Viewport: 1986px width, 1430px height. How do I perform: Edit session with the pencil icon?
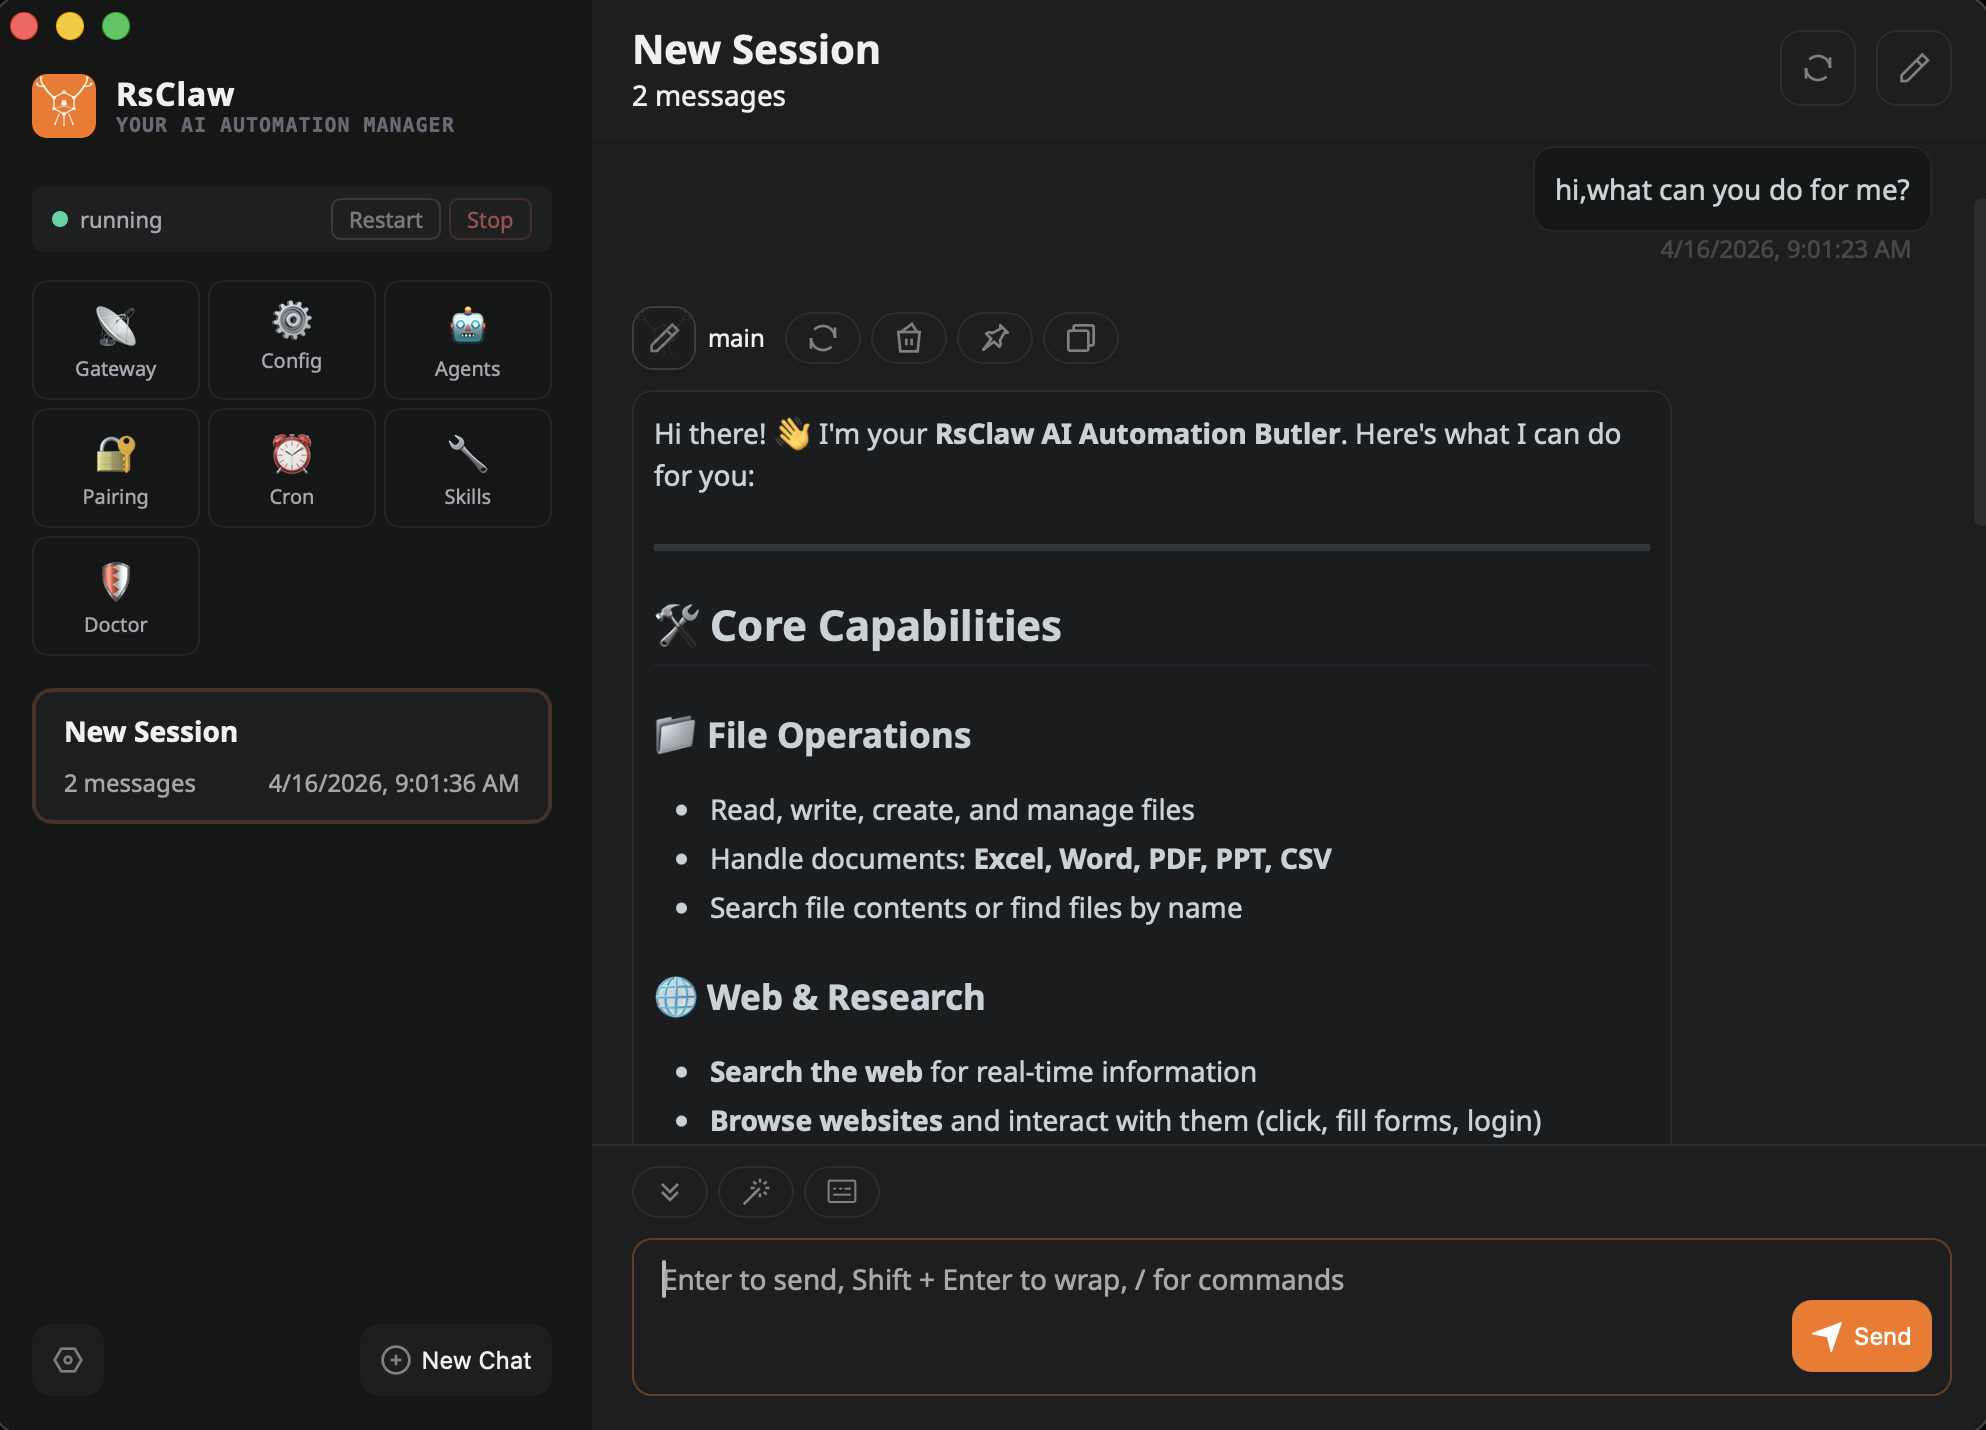[1913, 68]
